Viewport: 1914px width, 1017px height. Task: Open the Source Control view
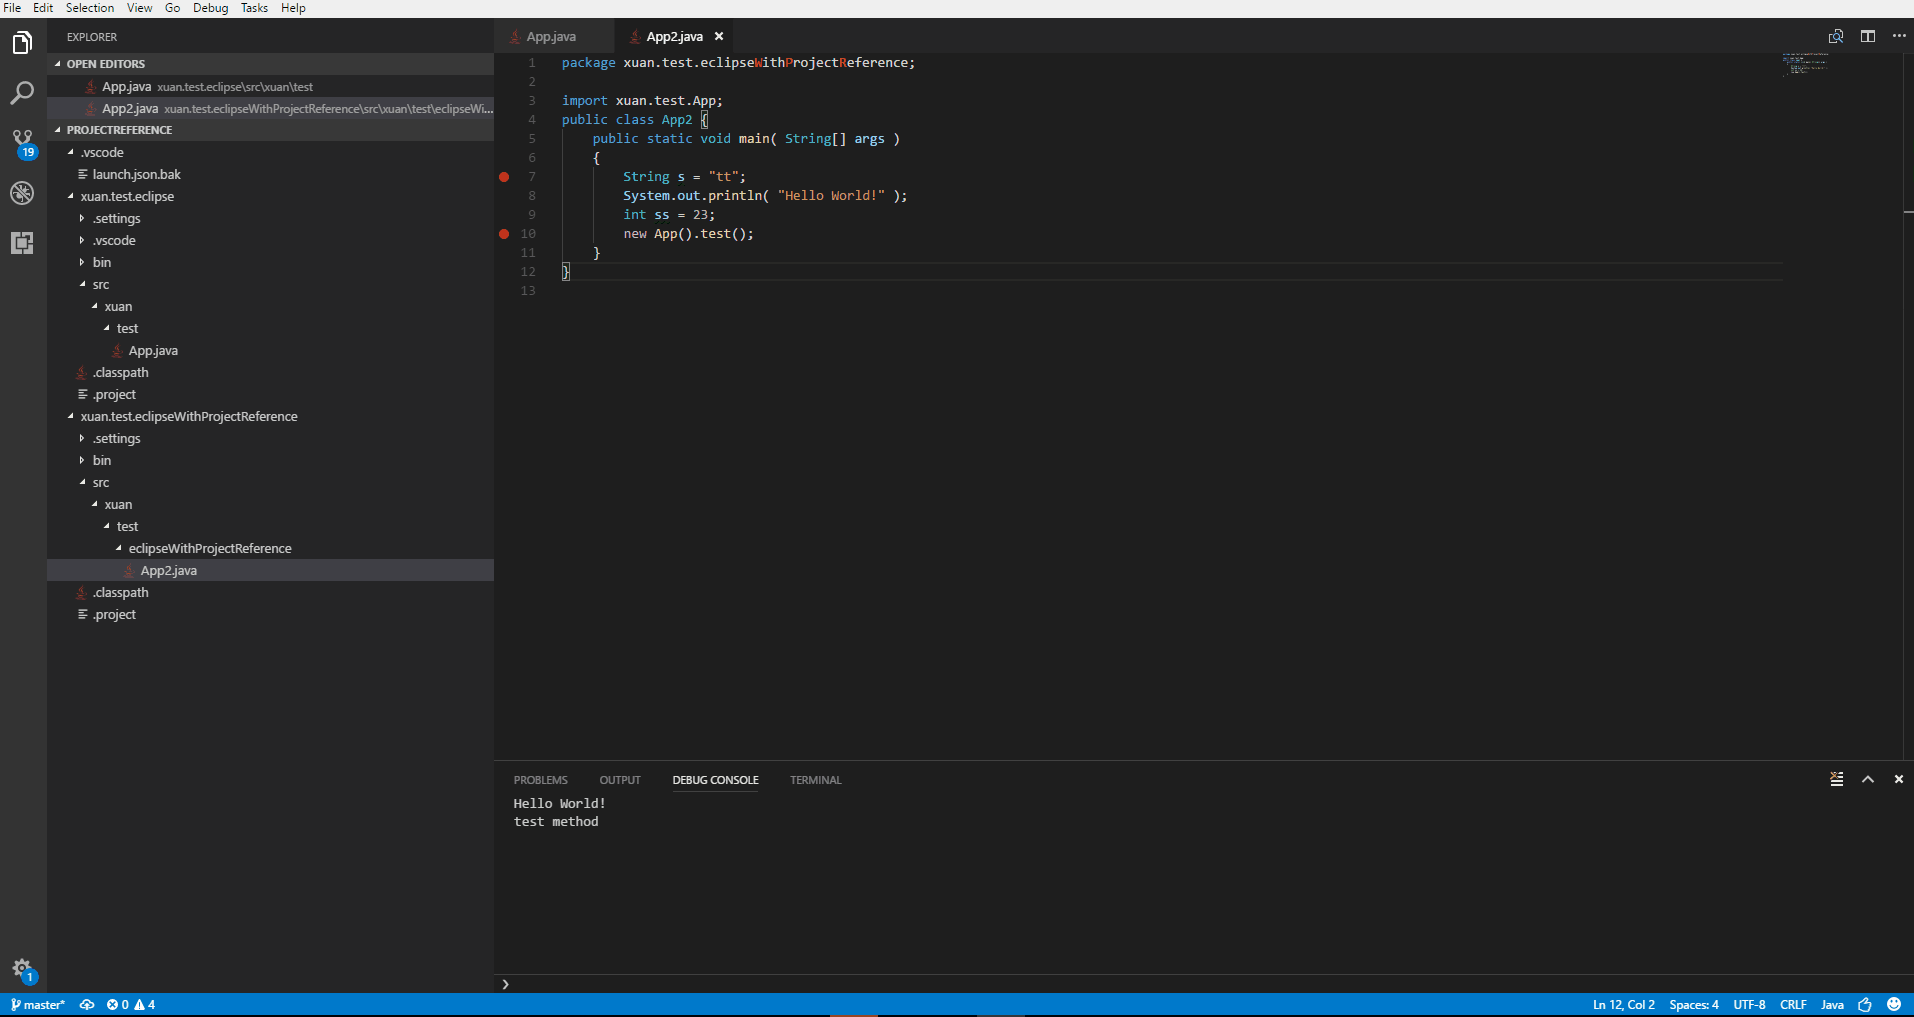[x=22, y=142]
